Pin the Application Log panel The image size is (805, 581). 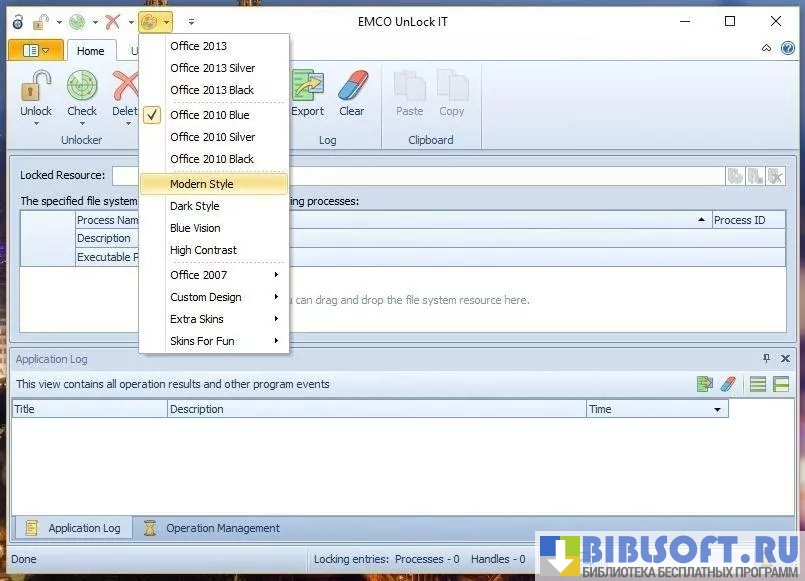click(767, 358)
